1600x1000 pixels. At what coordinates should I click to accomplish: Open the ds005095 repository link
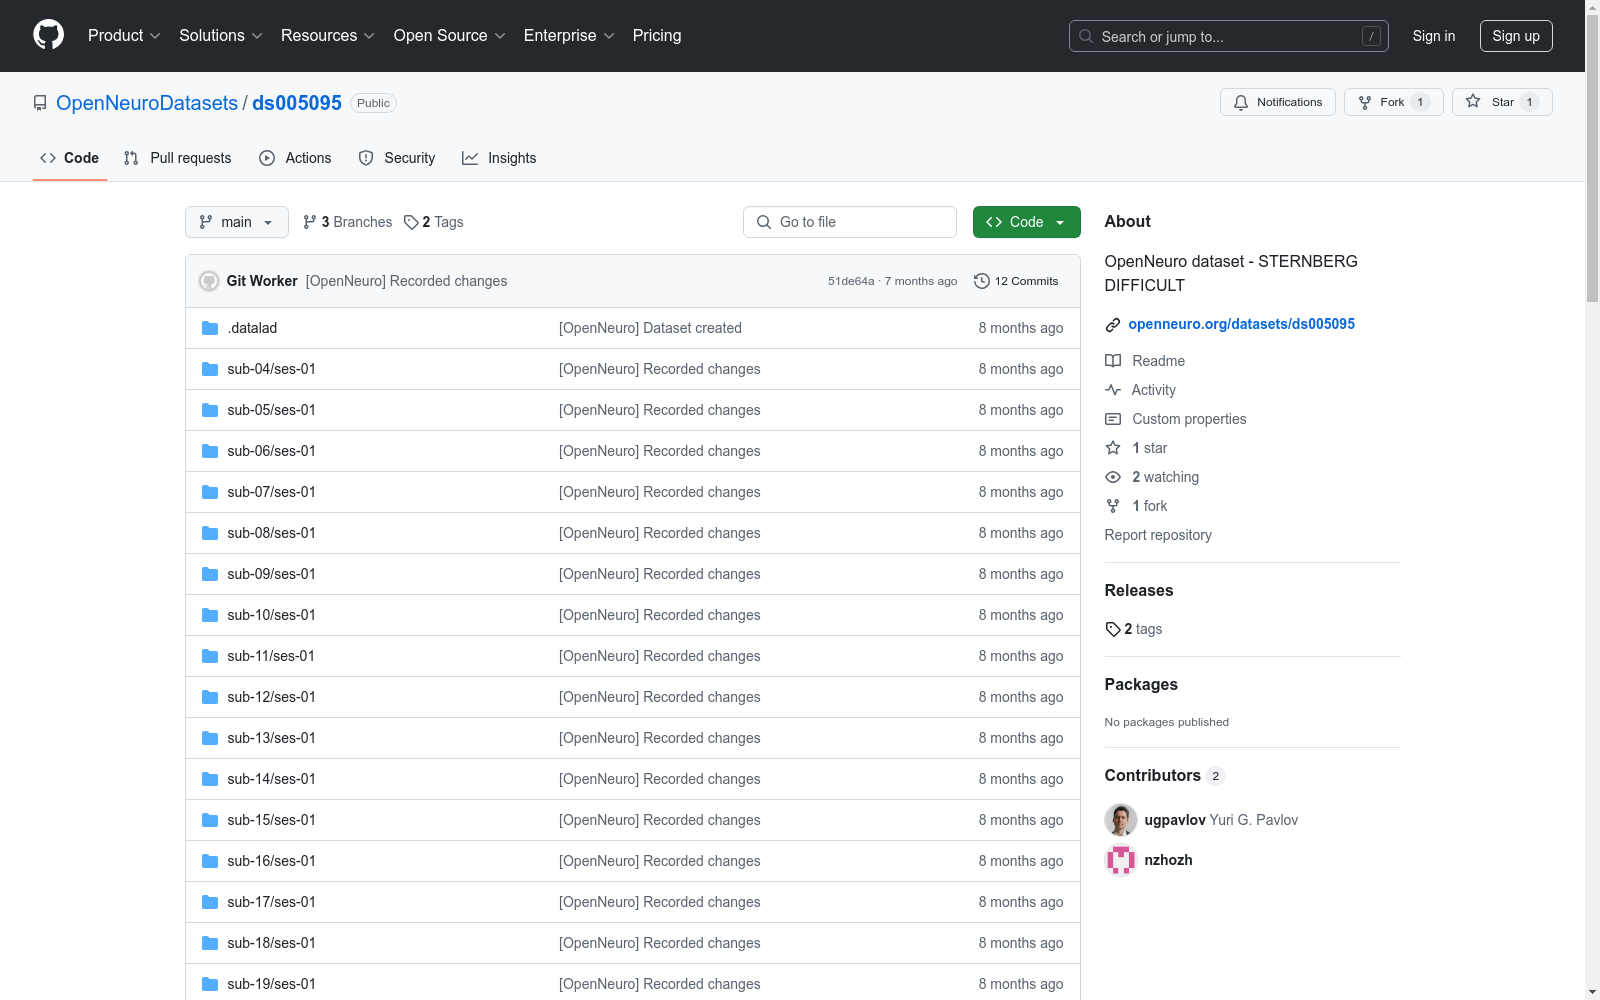pyautogui.click(x=297, y=103)
